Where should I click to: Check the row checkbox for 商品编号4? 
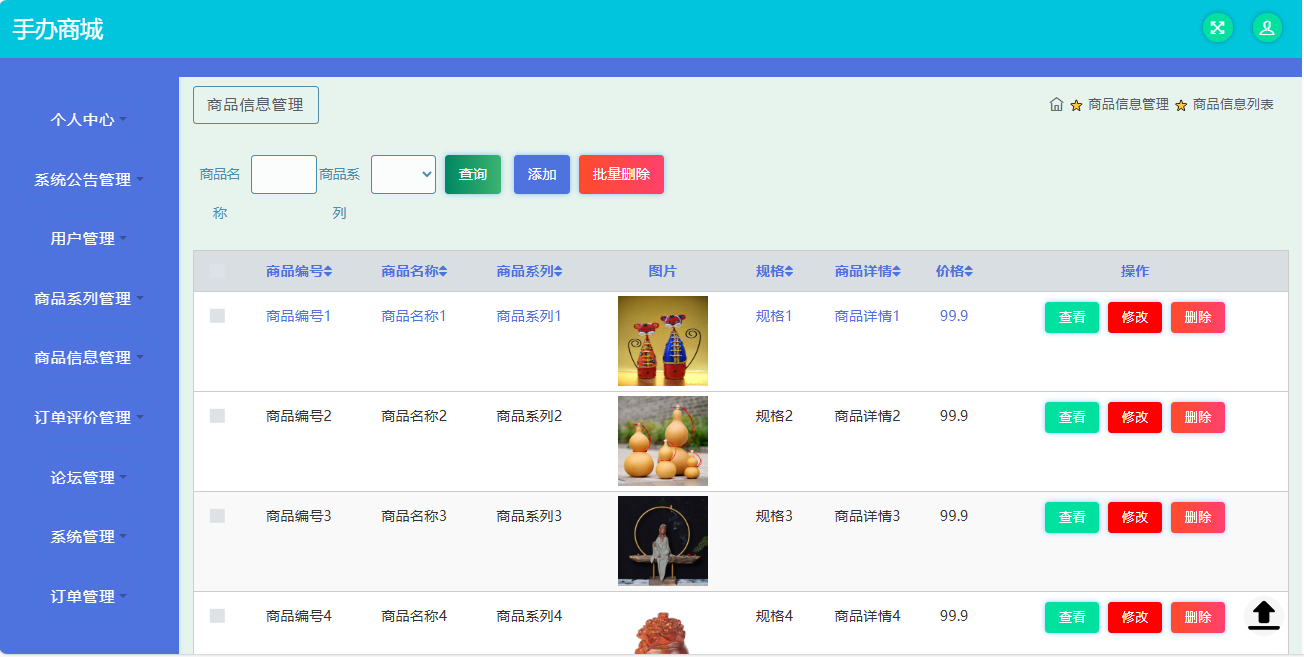[217, 616]
